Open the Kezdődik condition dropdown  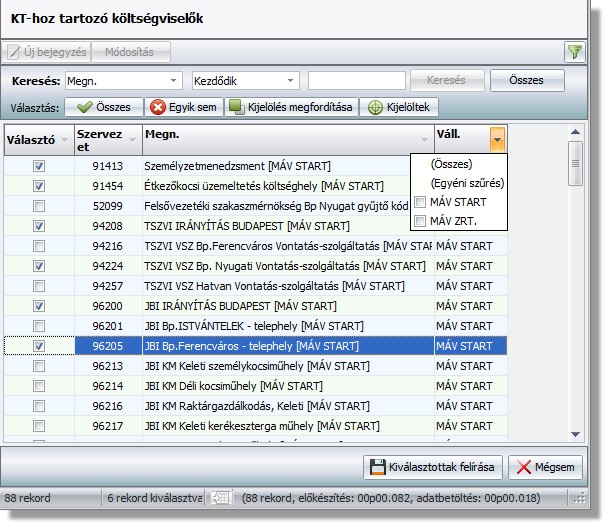(290, 81)
